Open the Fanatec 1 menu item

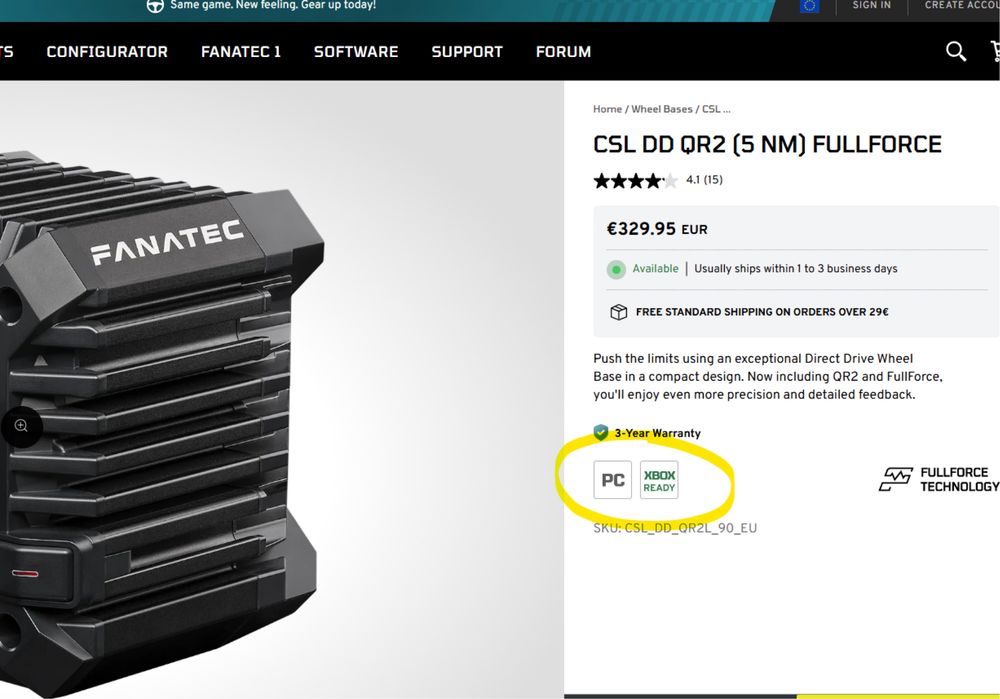tap(241, 52)
